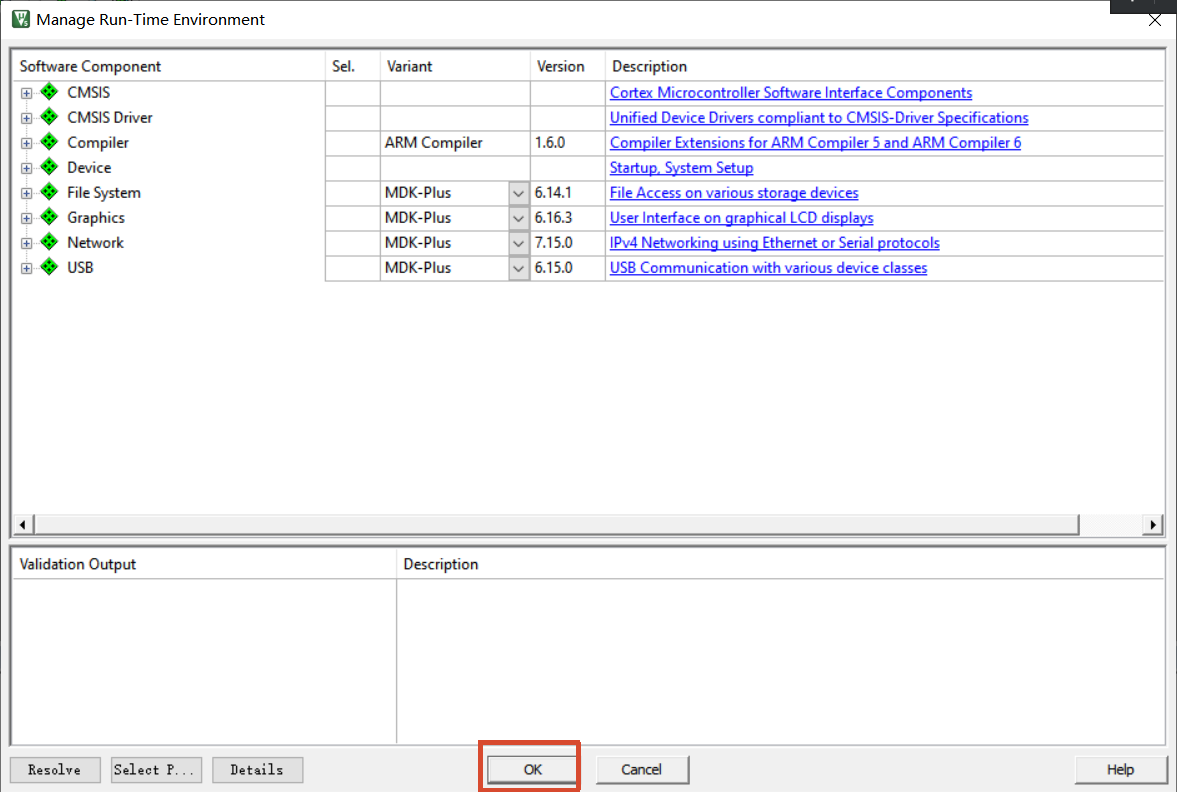
Task: Click the Device component diamond icon
Action: click(x=50, y=167)
